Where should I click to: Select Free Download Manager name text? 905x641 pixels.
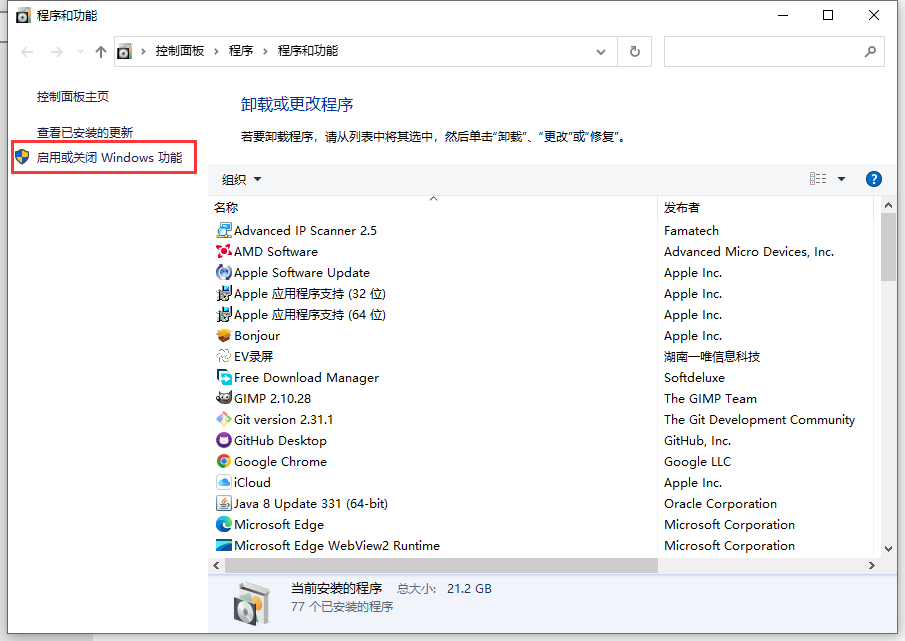tap(306, 377)
